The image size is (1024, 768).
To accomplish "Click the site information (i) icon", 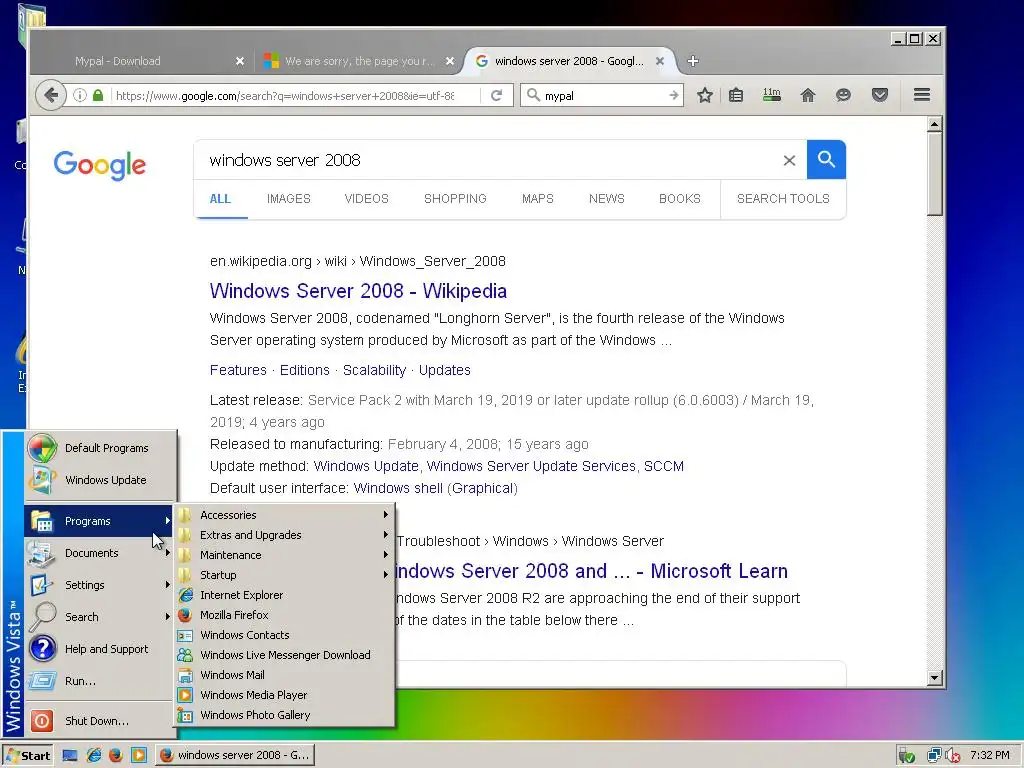I will click(x=80, y=95).
